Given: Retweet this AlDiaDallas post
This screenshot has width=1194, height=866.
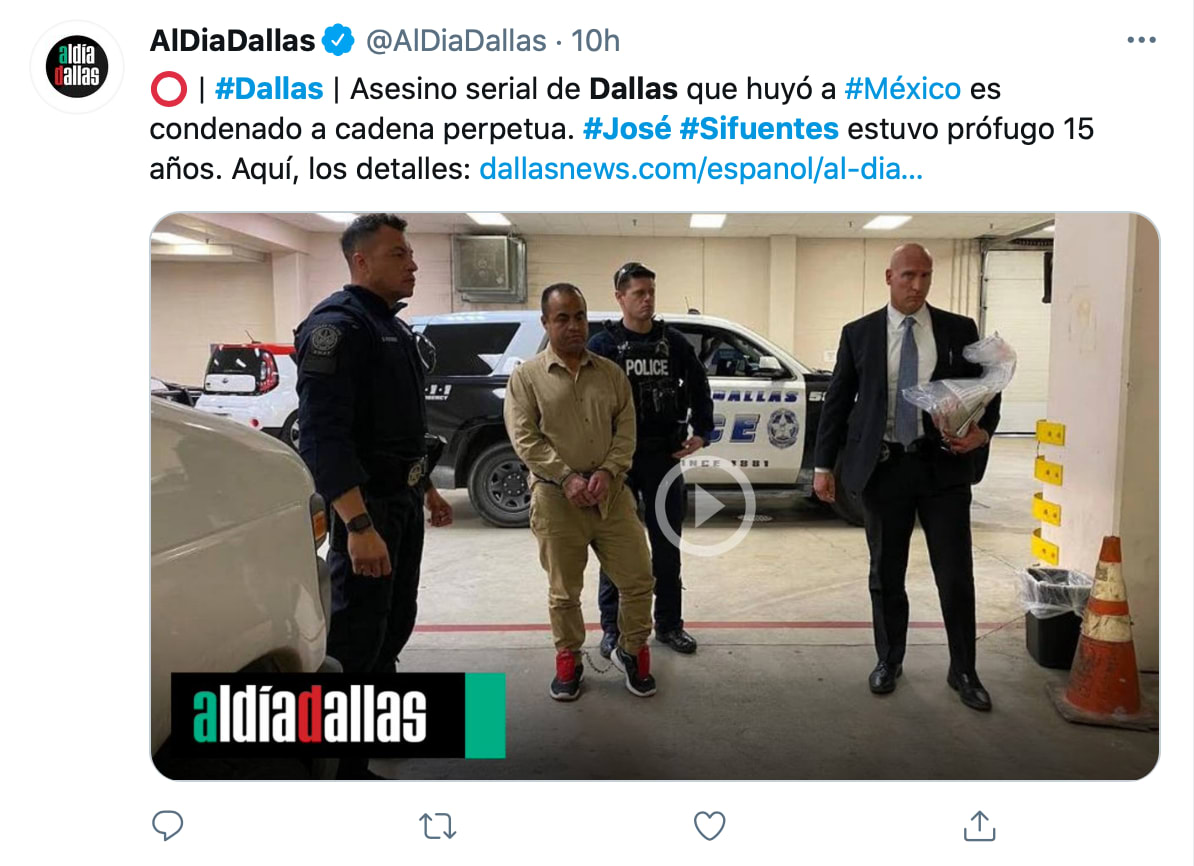Looking at the screenshot, I should 438,826.
